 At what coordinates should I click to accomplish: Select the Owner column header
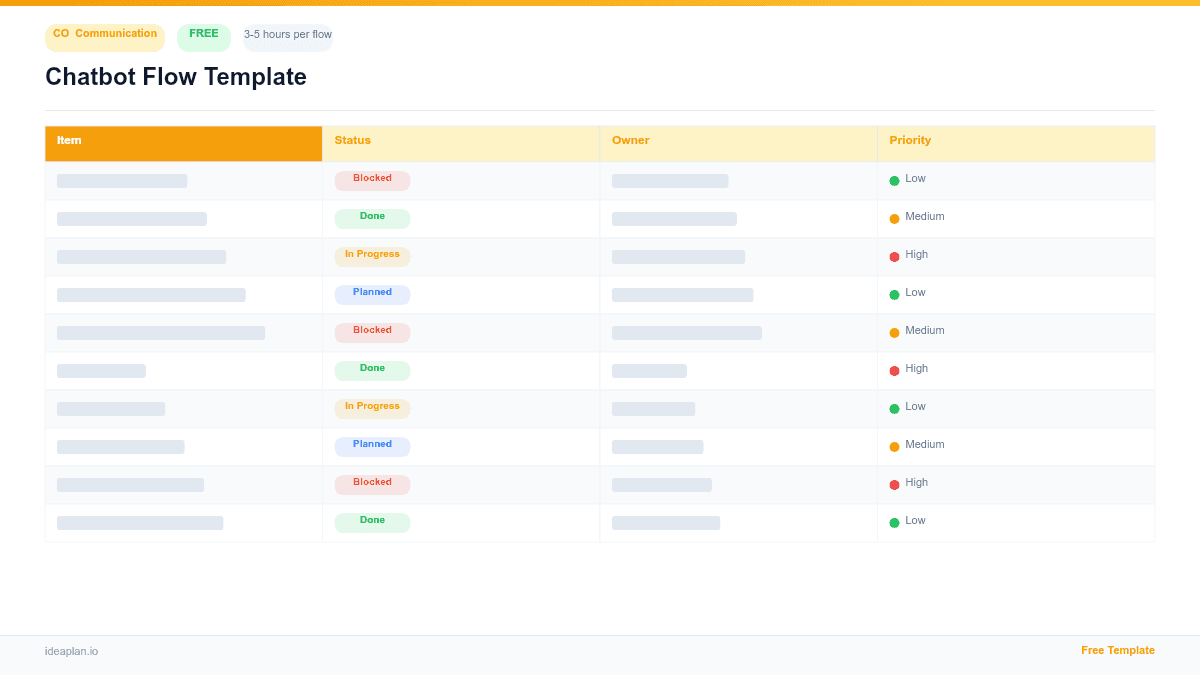click(x=630, y=140)
